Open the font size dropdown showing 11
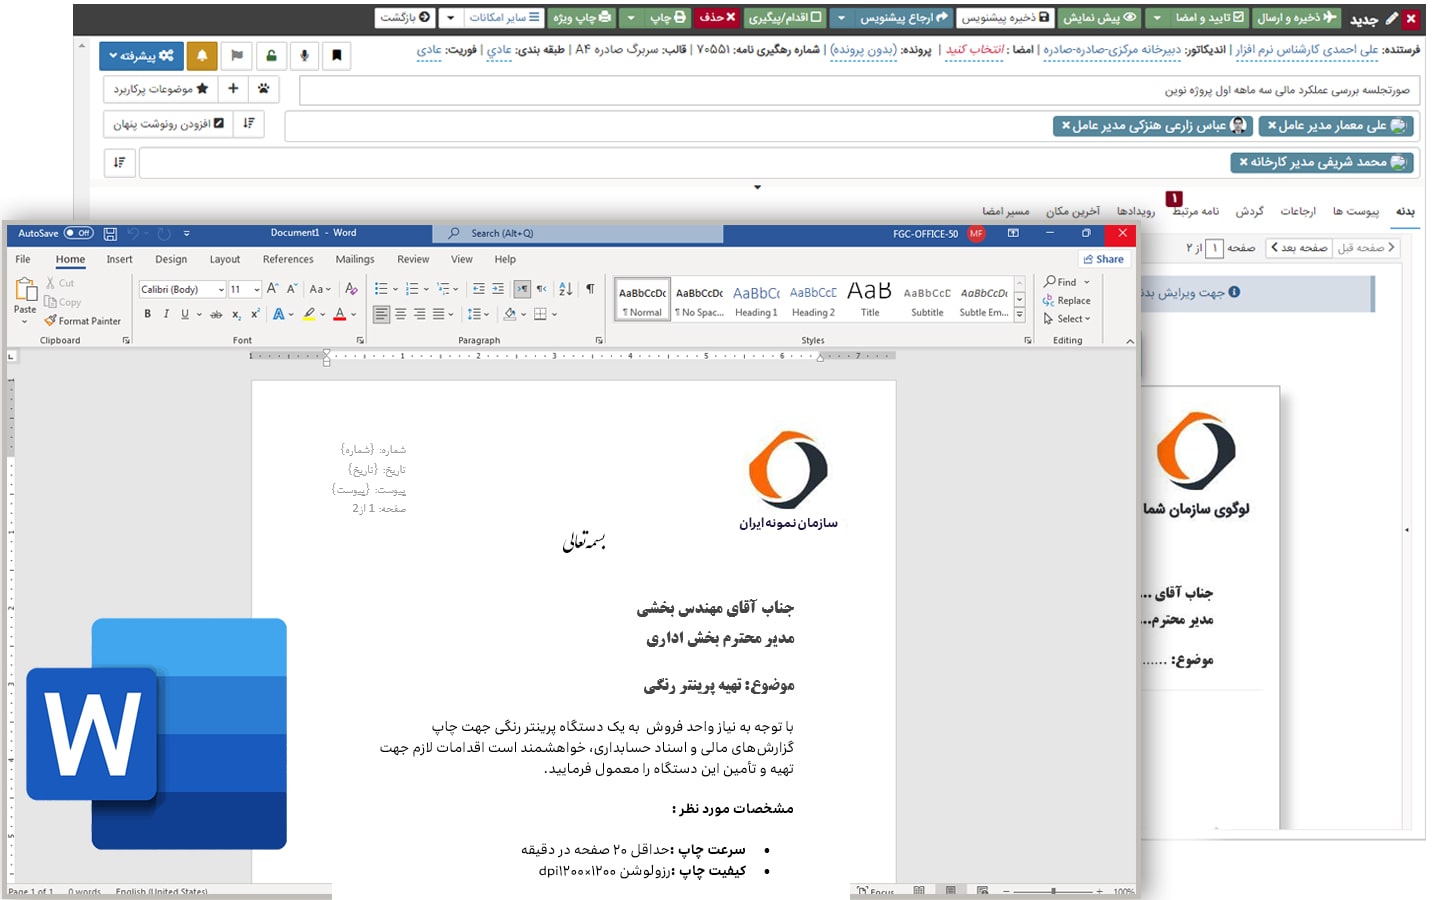The image size is (1440, 900). click(x=244, y=289)
